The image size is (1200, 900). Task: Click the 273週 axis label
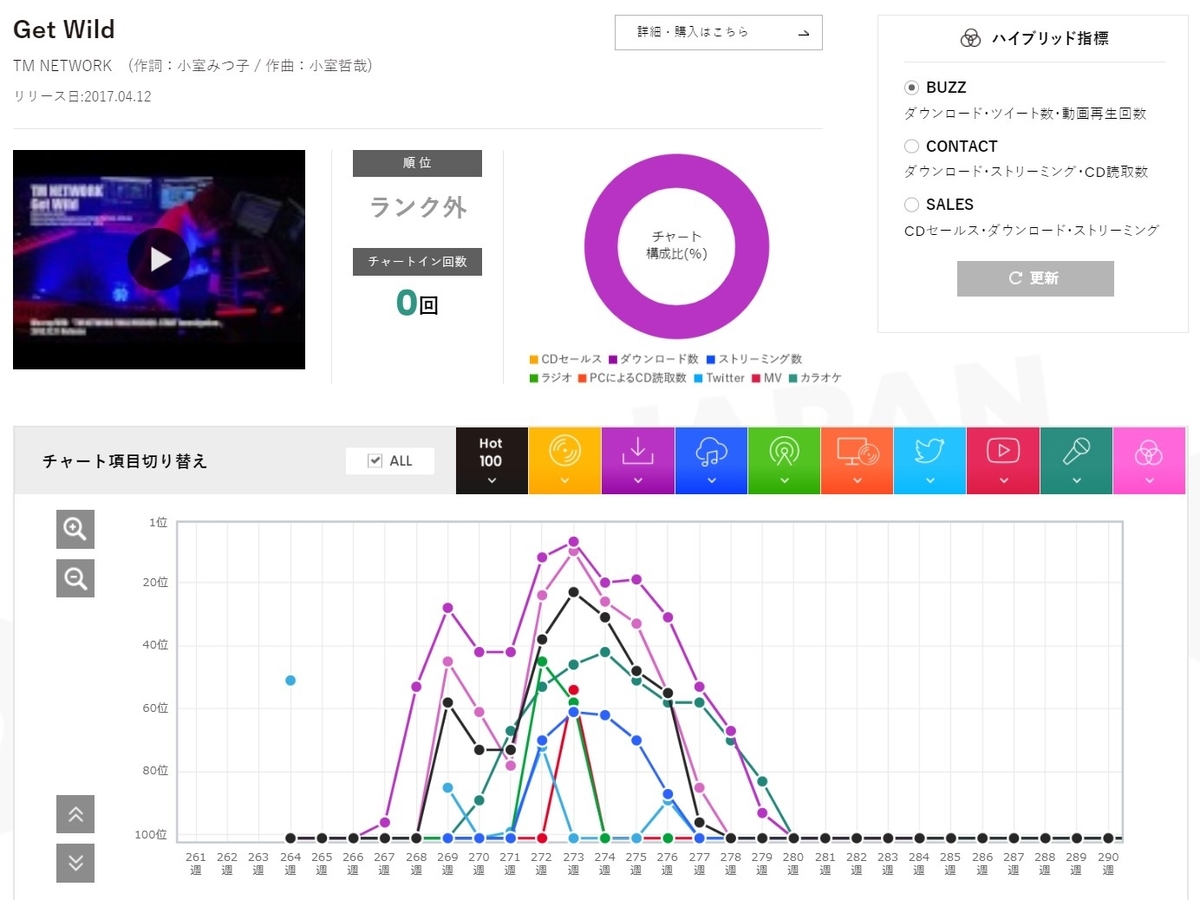tap(573, 863)
